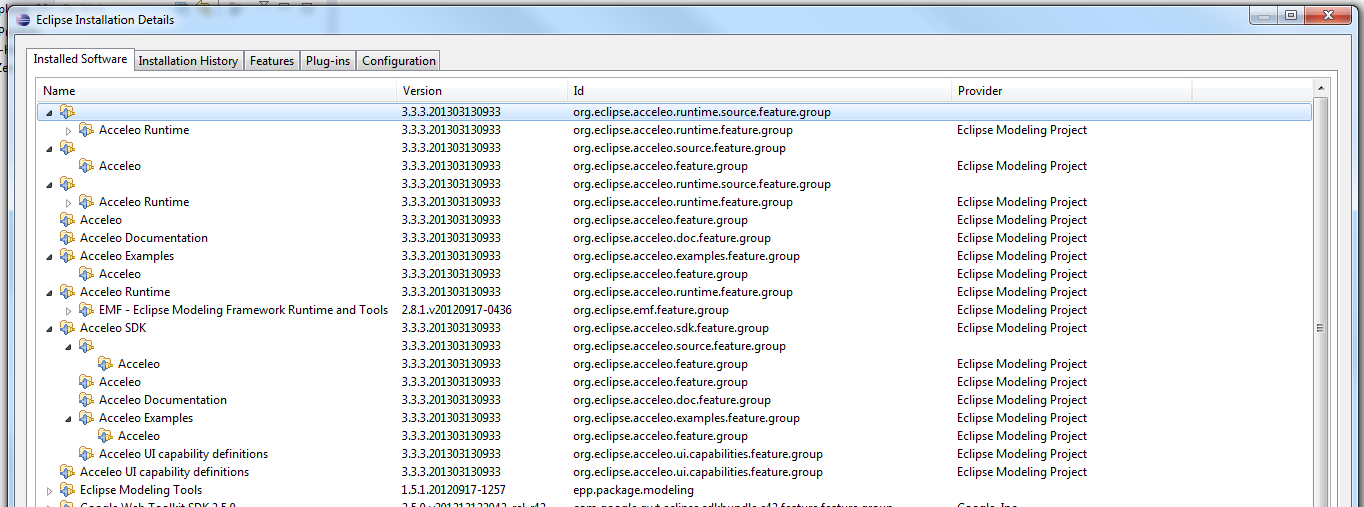The image size is (1364, 507).
Task: Select the Acceleo SDK row
Action: click(x=675, y=328)
